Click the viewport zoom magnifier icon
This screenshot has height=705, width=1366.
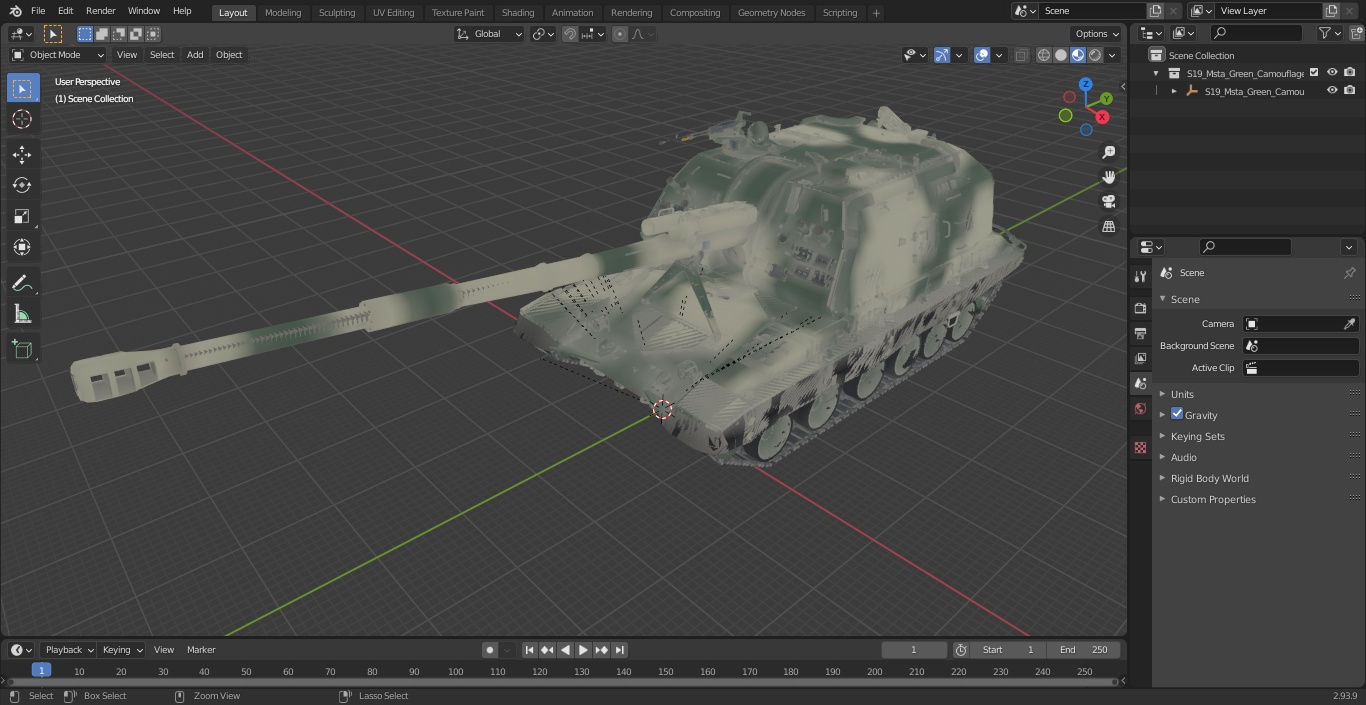[1108, 152]
